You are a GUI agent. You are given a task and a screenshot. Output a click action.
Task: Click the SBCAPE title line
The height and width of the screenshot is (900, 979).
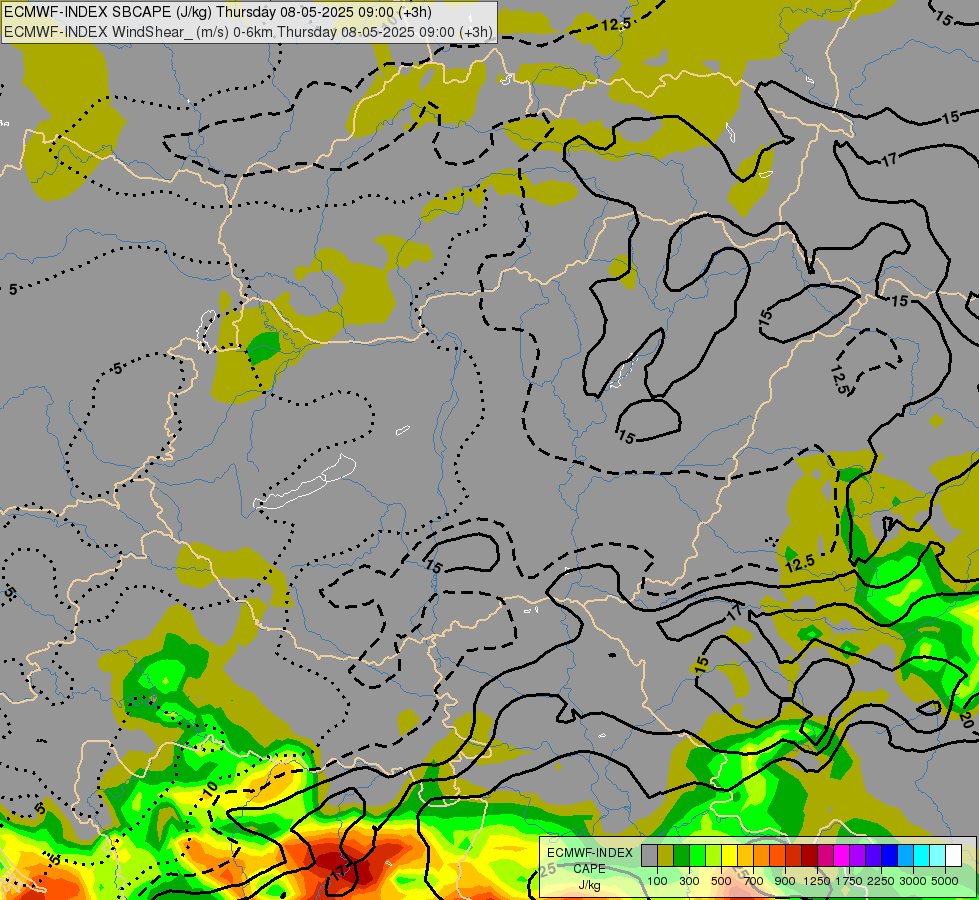point(218,12)
